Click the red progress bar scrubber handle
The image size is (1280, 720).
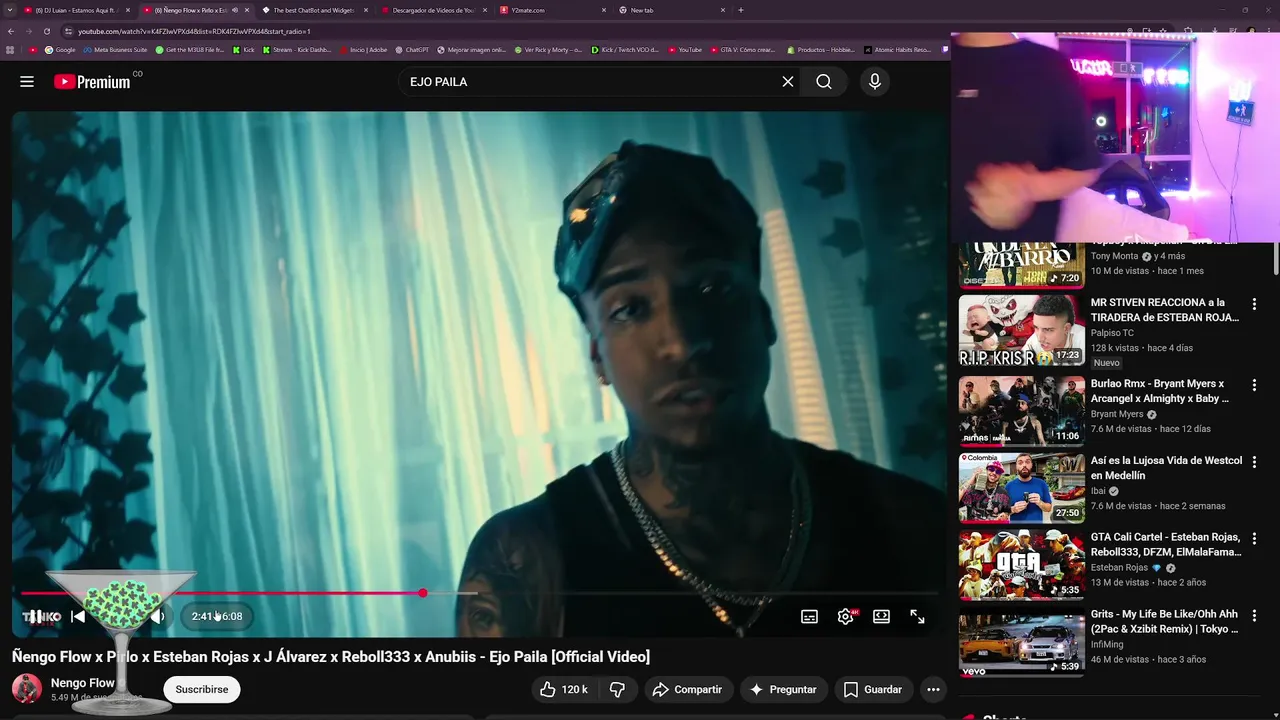(x=423, y=593)
